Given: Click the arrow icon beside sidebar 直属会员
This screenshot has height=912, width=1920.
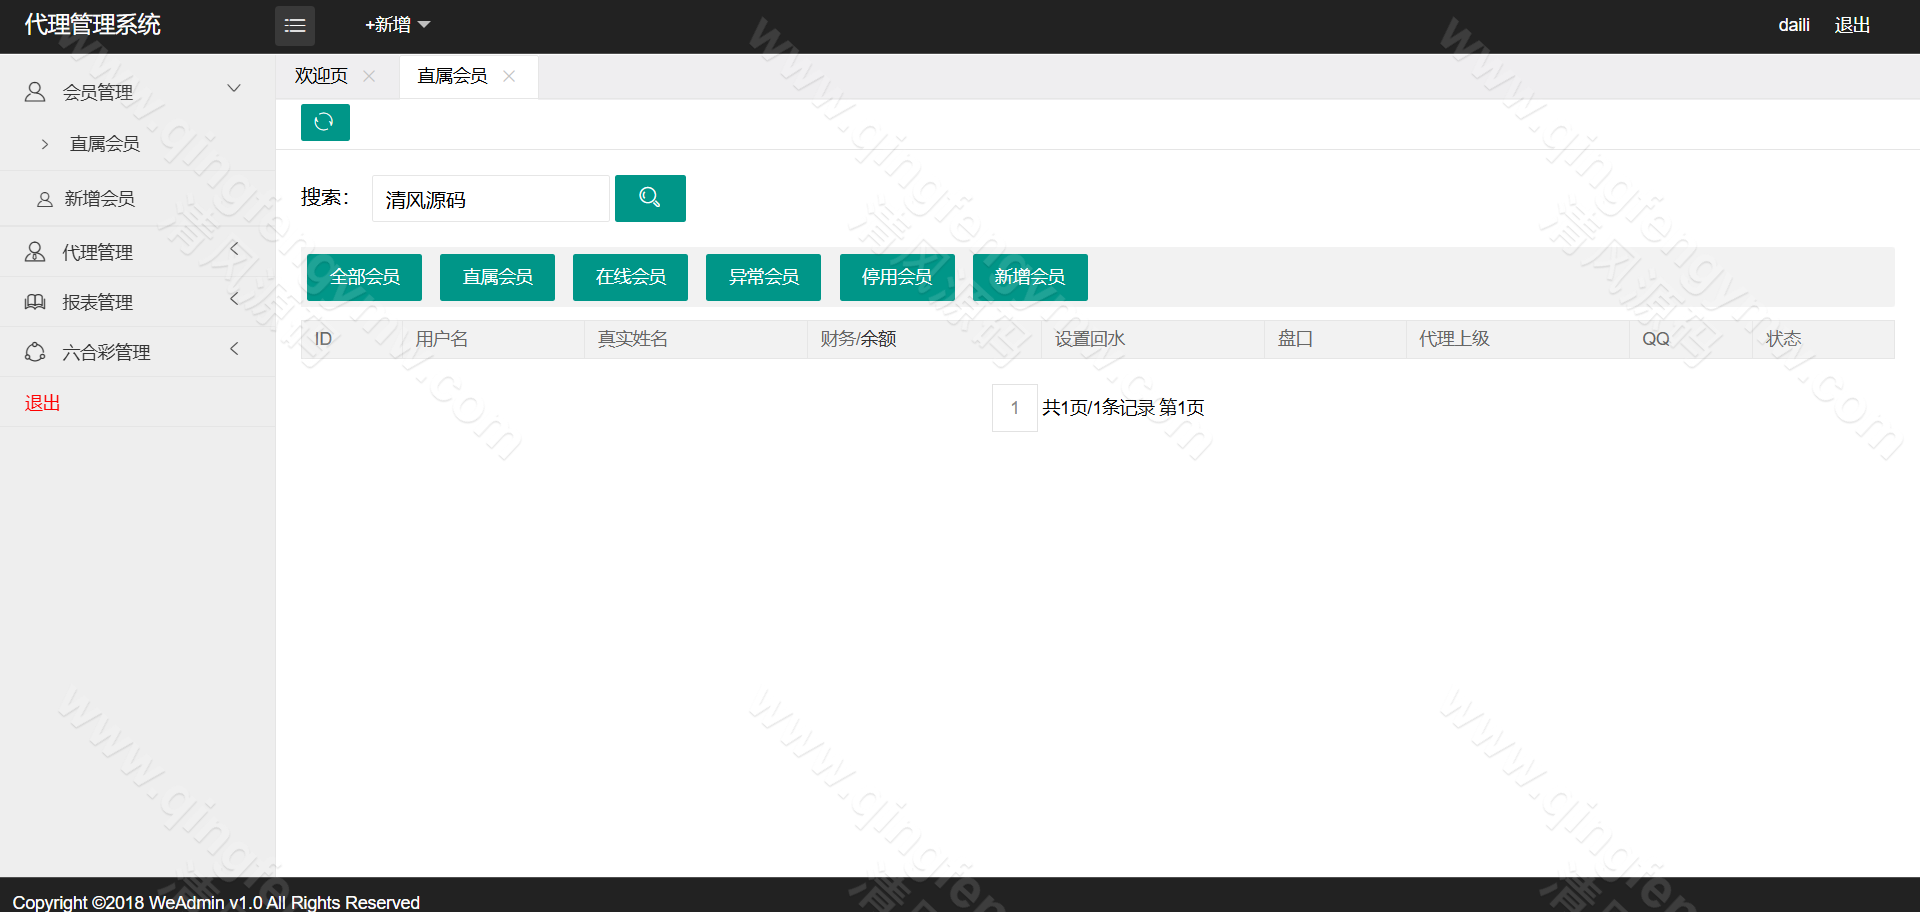Looking at the screenshot, I should click(45, 144).
